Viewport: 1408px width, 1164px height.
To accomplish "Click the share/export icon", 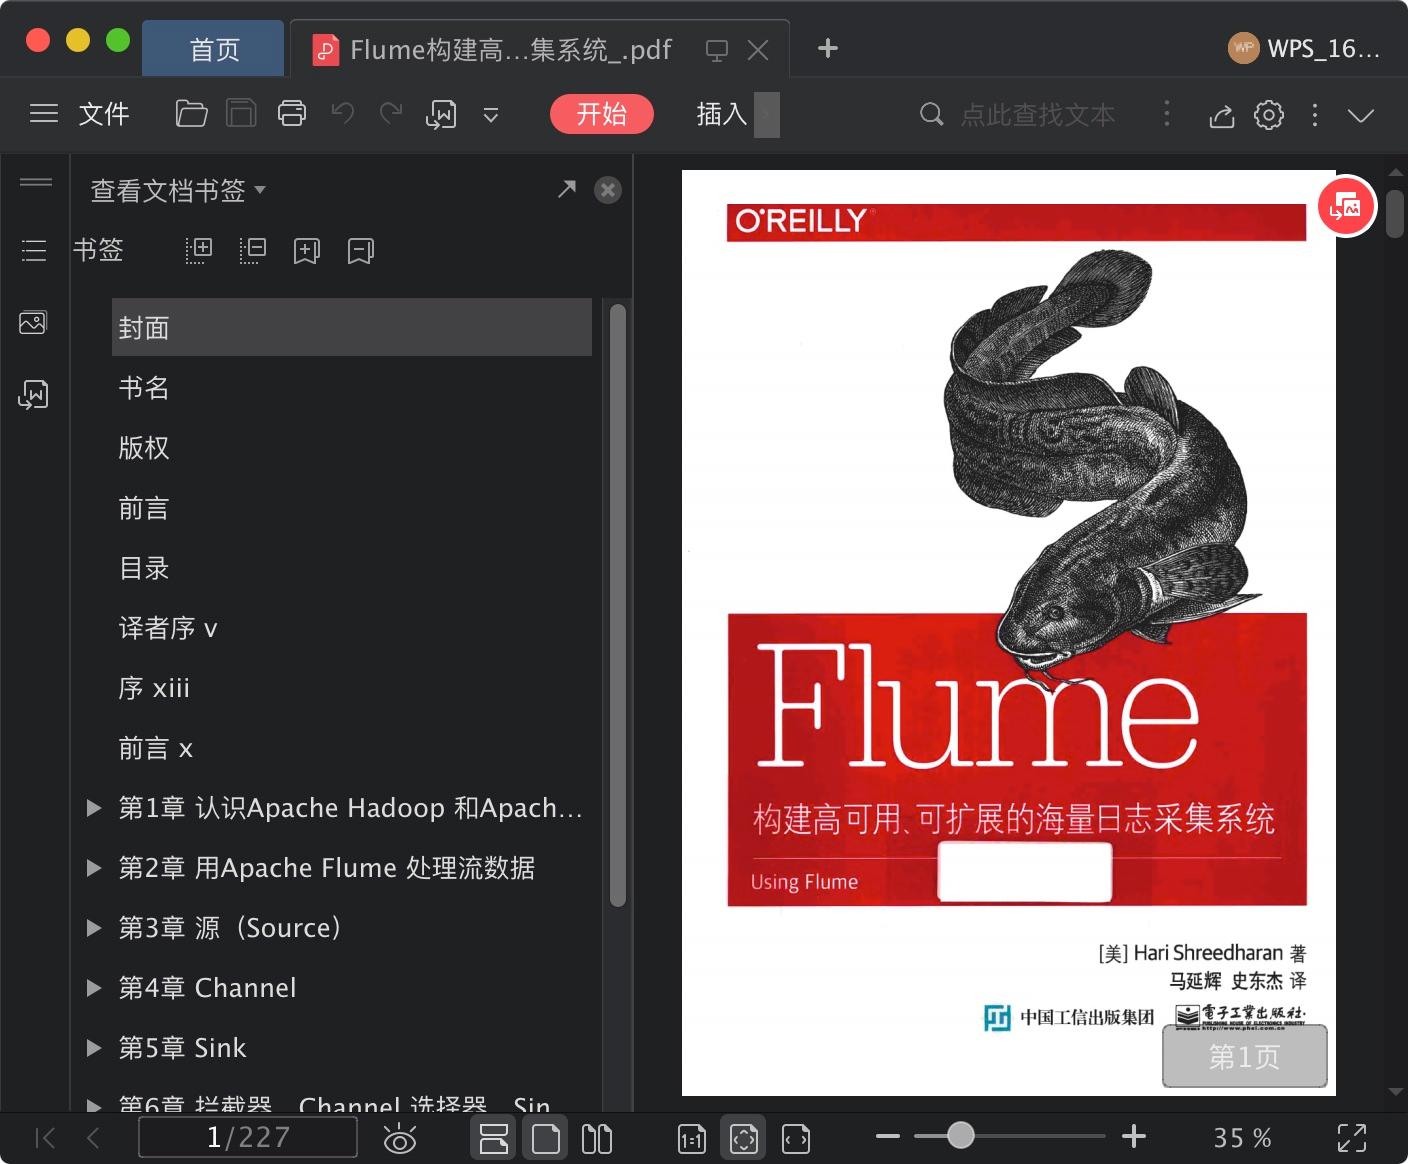I will [1221, 115].
